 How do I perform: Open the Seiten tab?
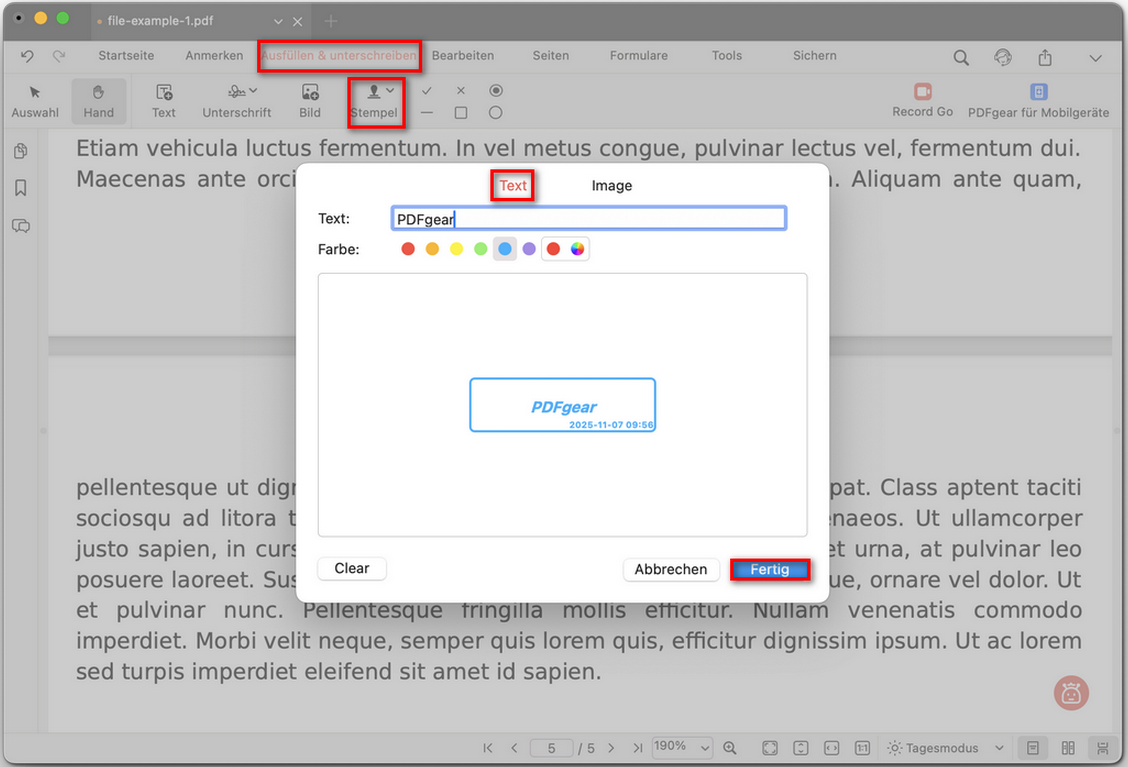(550, 55)
